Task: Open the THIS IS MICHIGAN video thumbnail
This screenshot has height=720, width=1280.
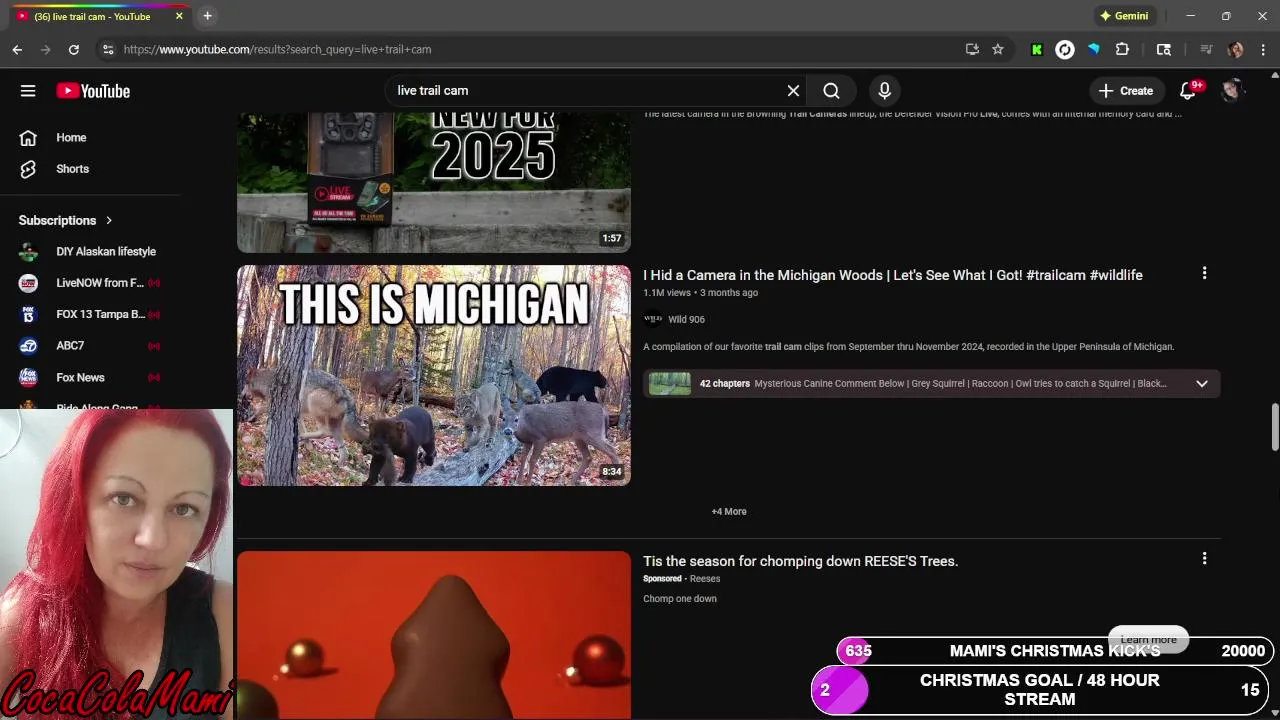Action: coord(434,375)
